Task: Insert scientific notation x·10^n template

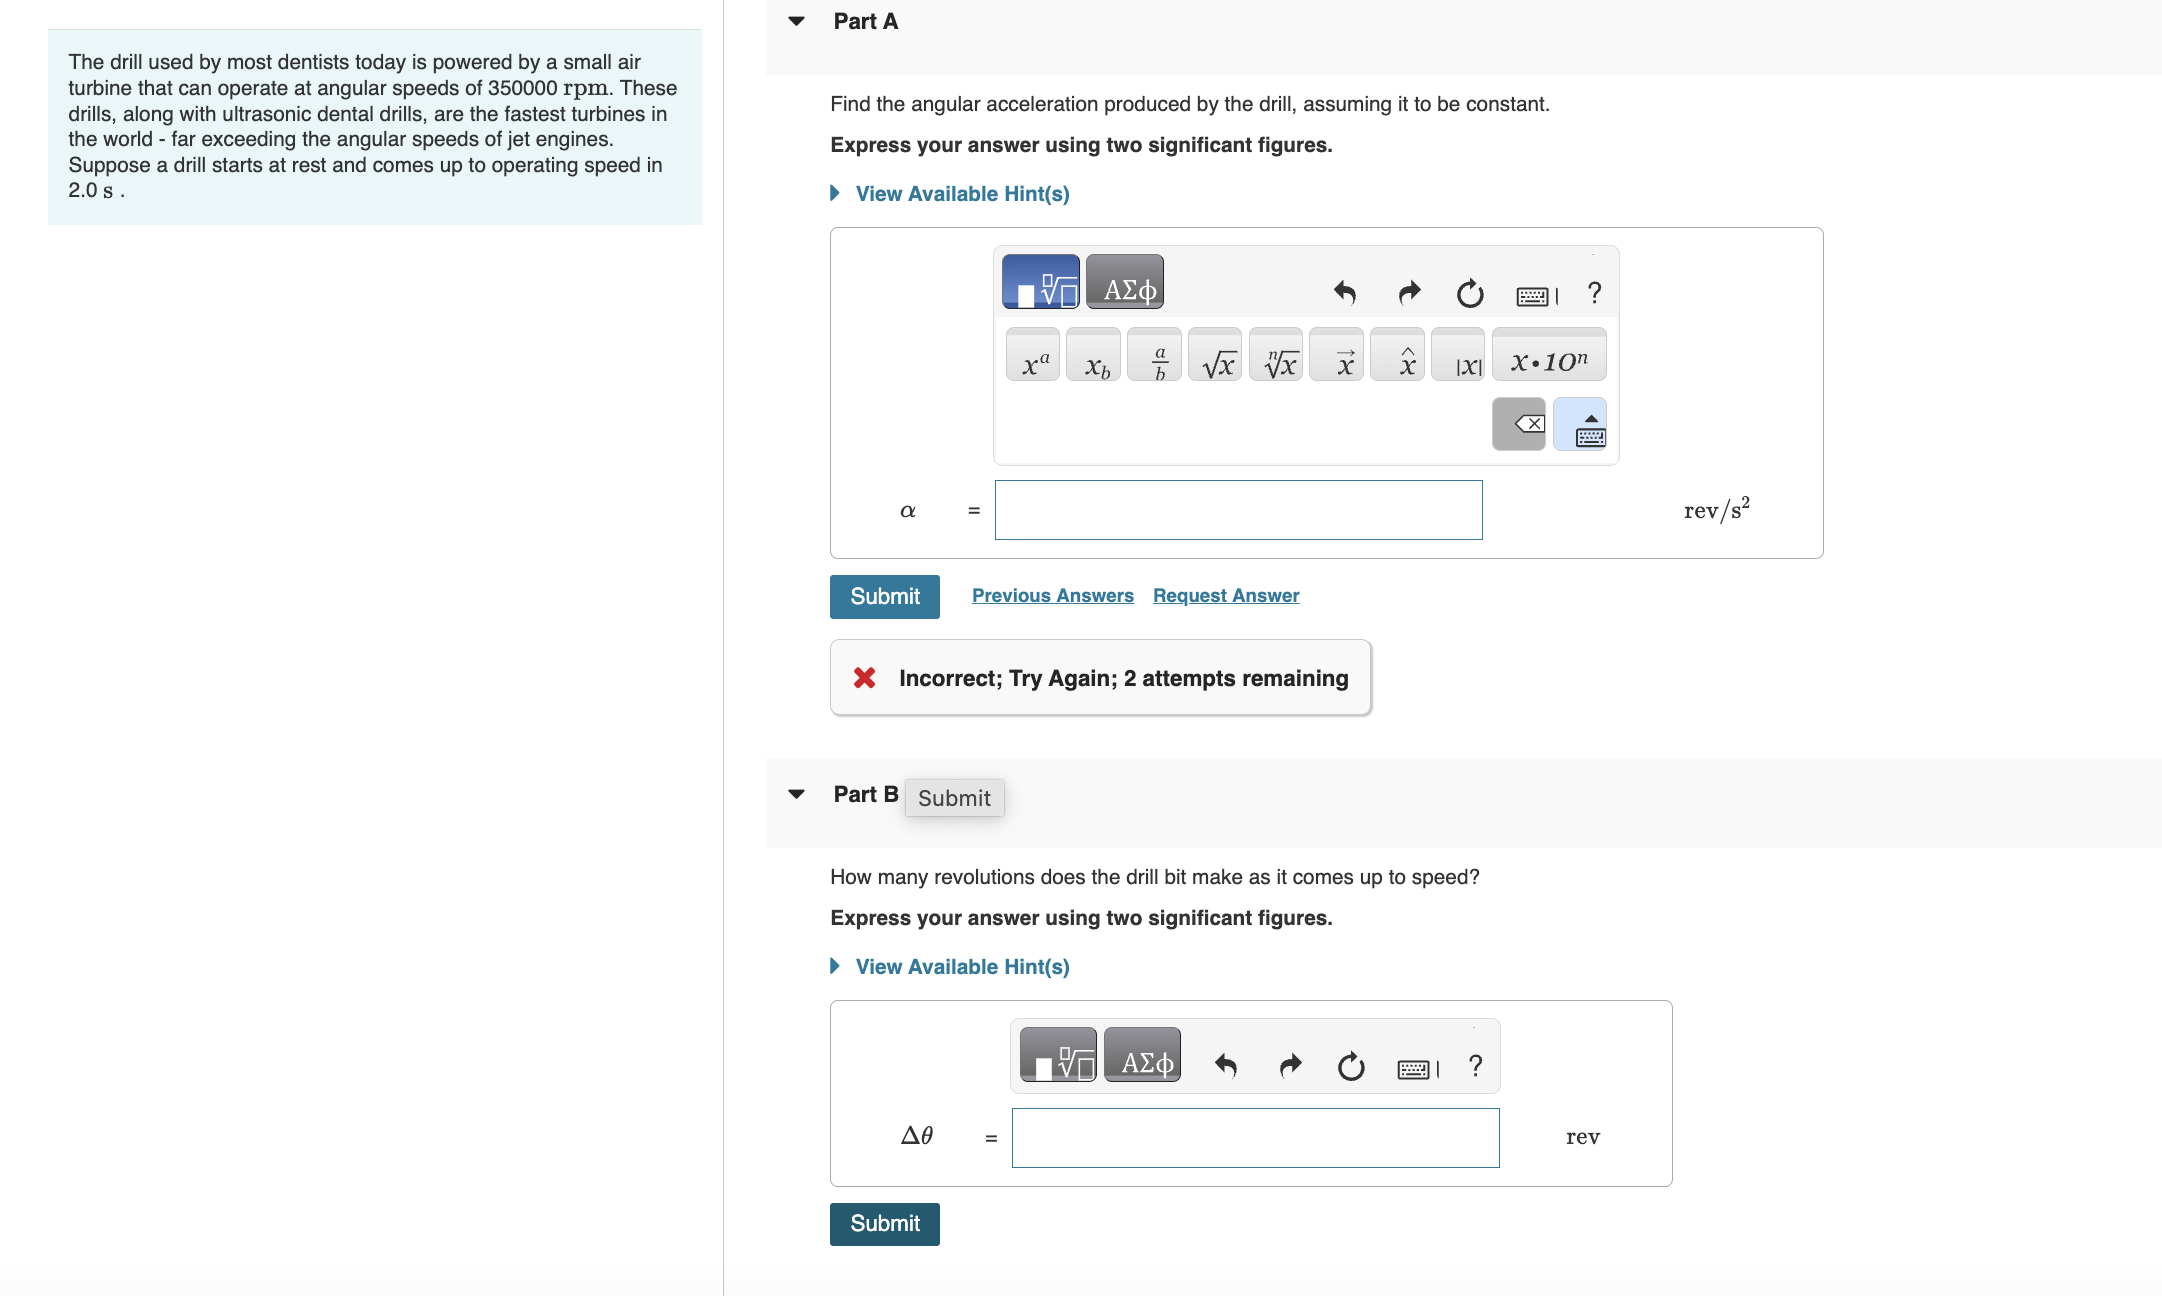Action: click(x=1549, y=356)
